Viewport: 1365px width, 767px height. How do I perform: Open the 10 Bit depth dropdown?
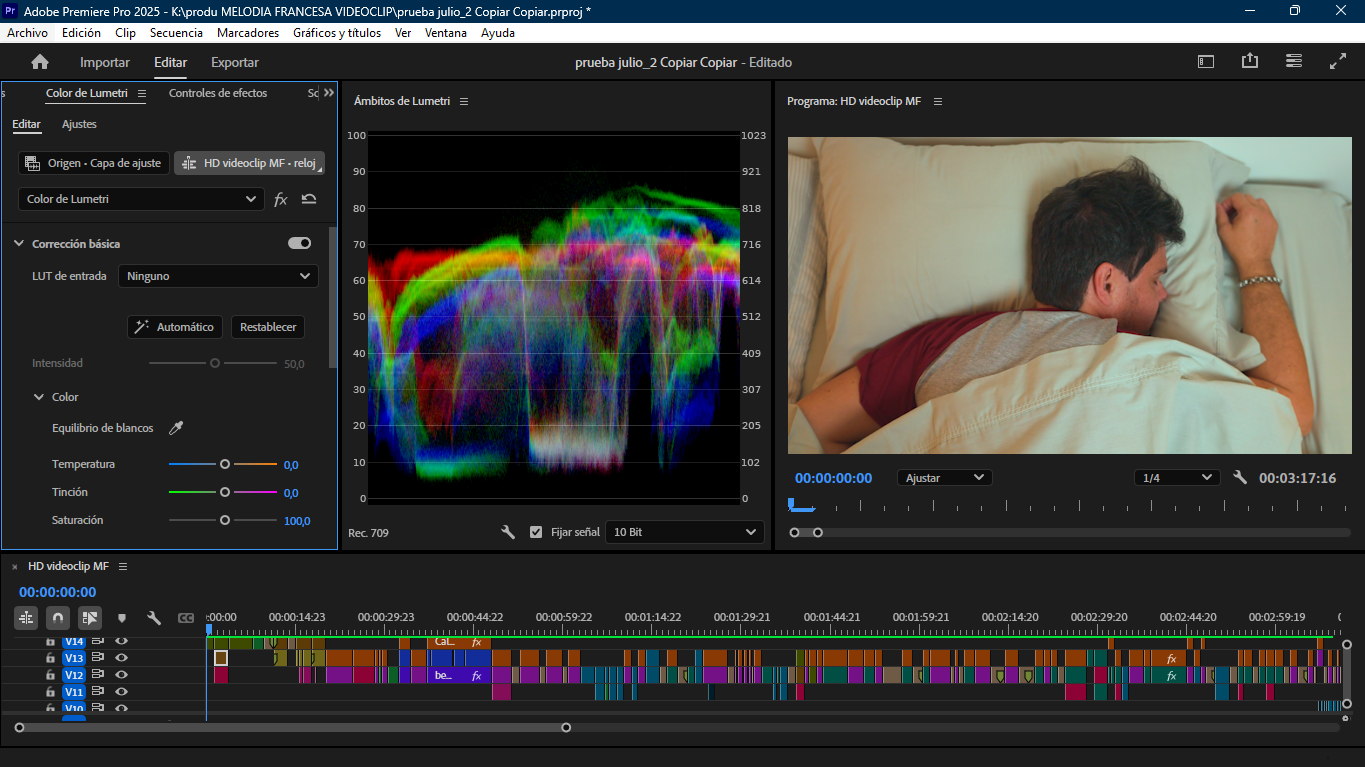(x=684, y=532)
